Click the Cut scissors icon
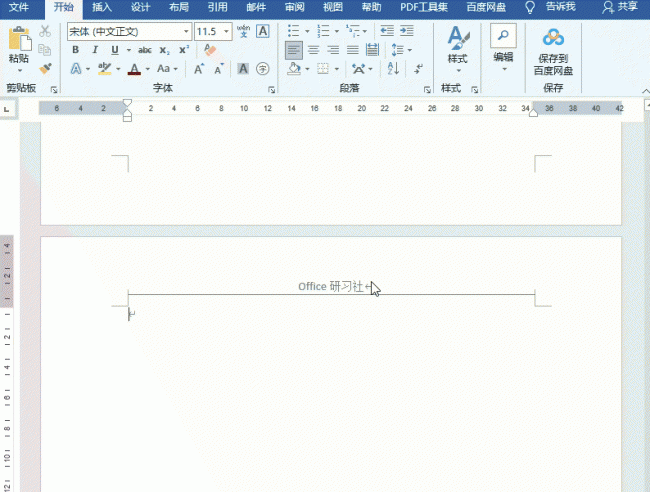 pyautogui.click(x=45, y=31)
